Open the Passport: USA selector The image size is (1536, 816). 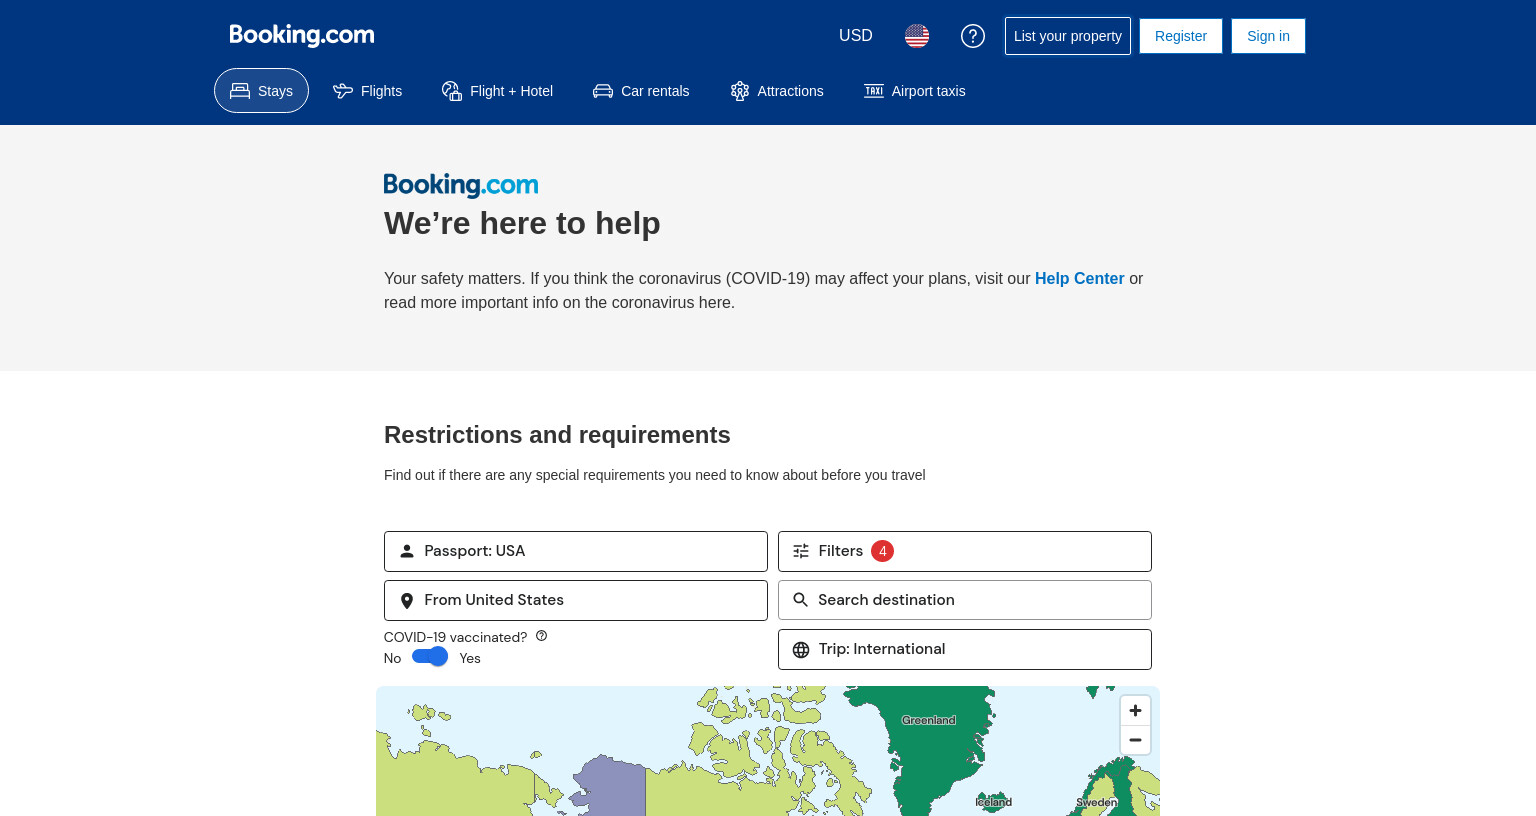pos(576,551)
